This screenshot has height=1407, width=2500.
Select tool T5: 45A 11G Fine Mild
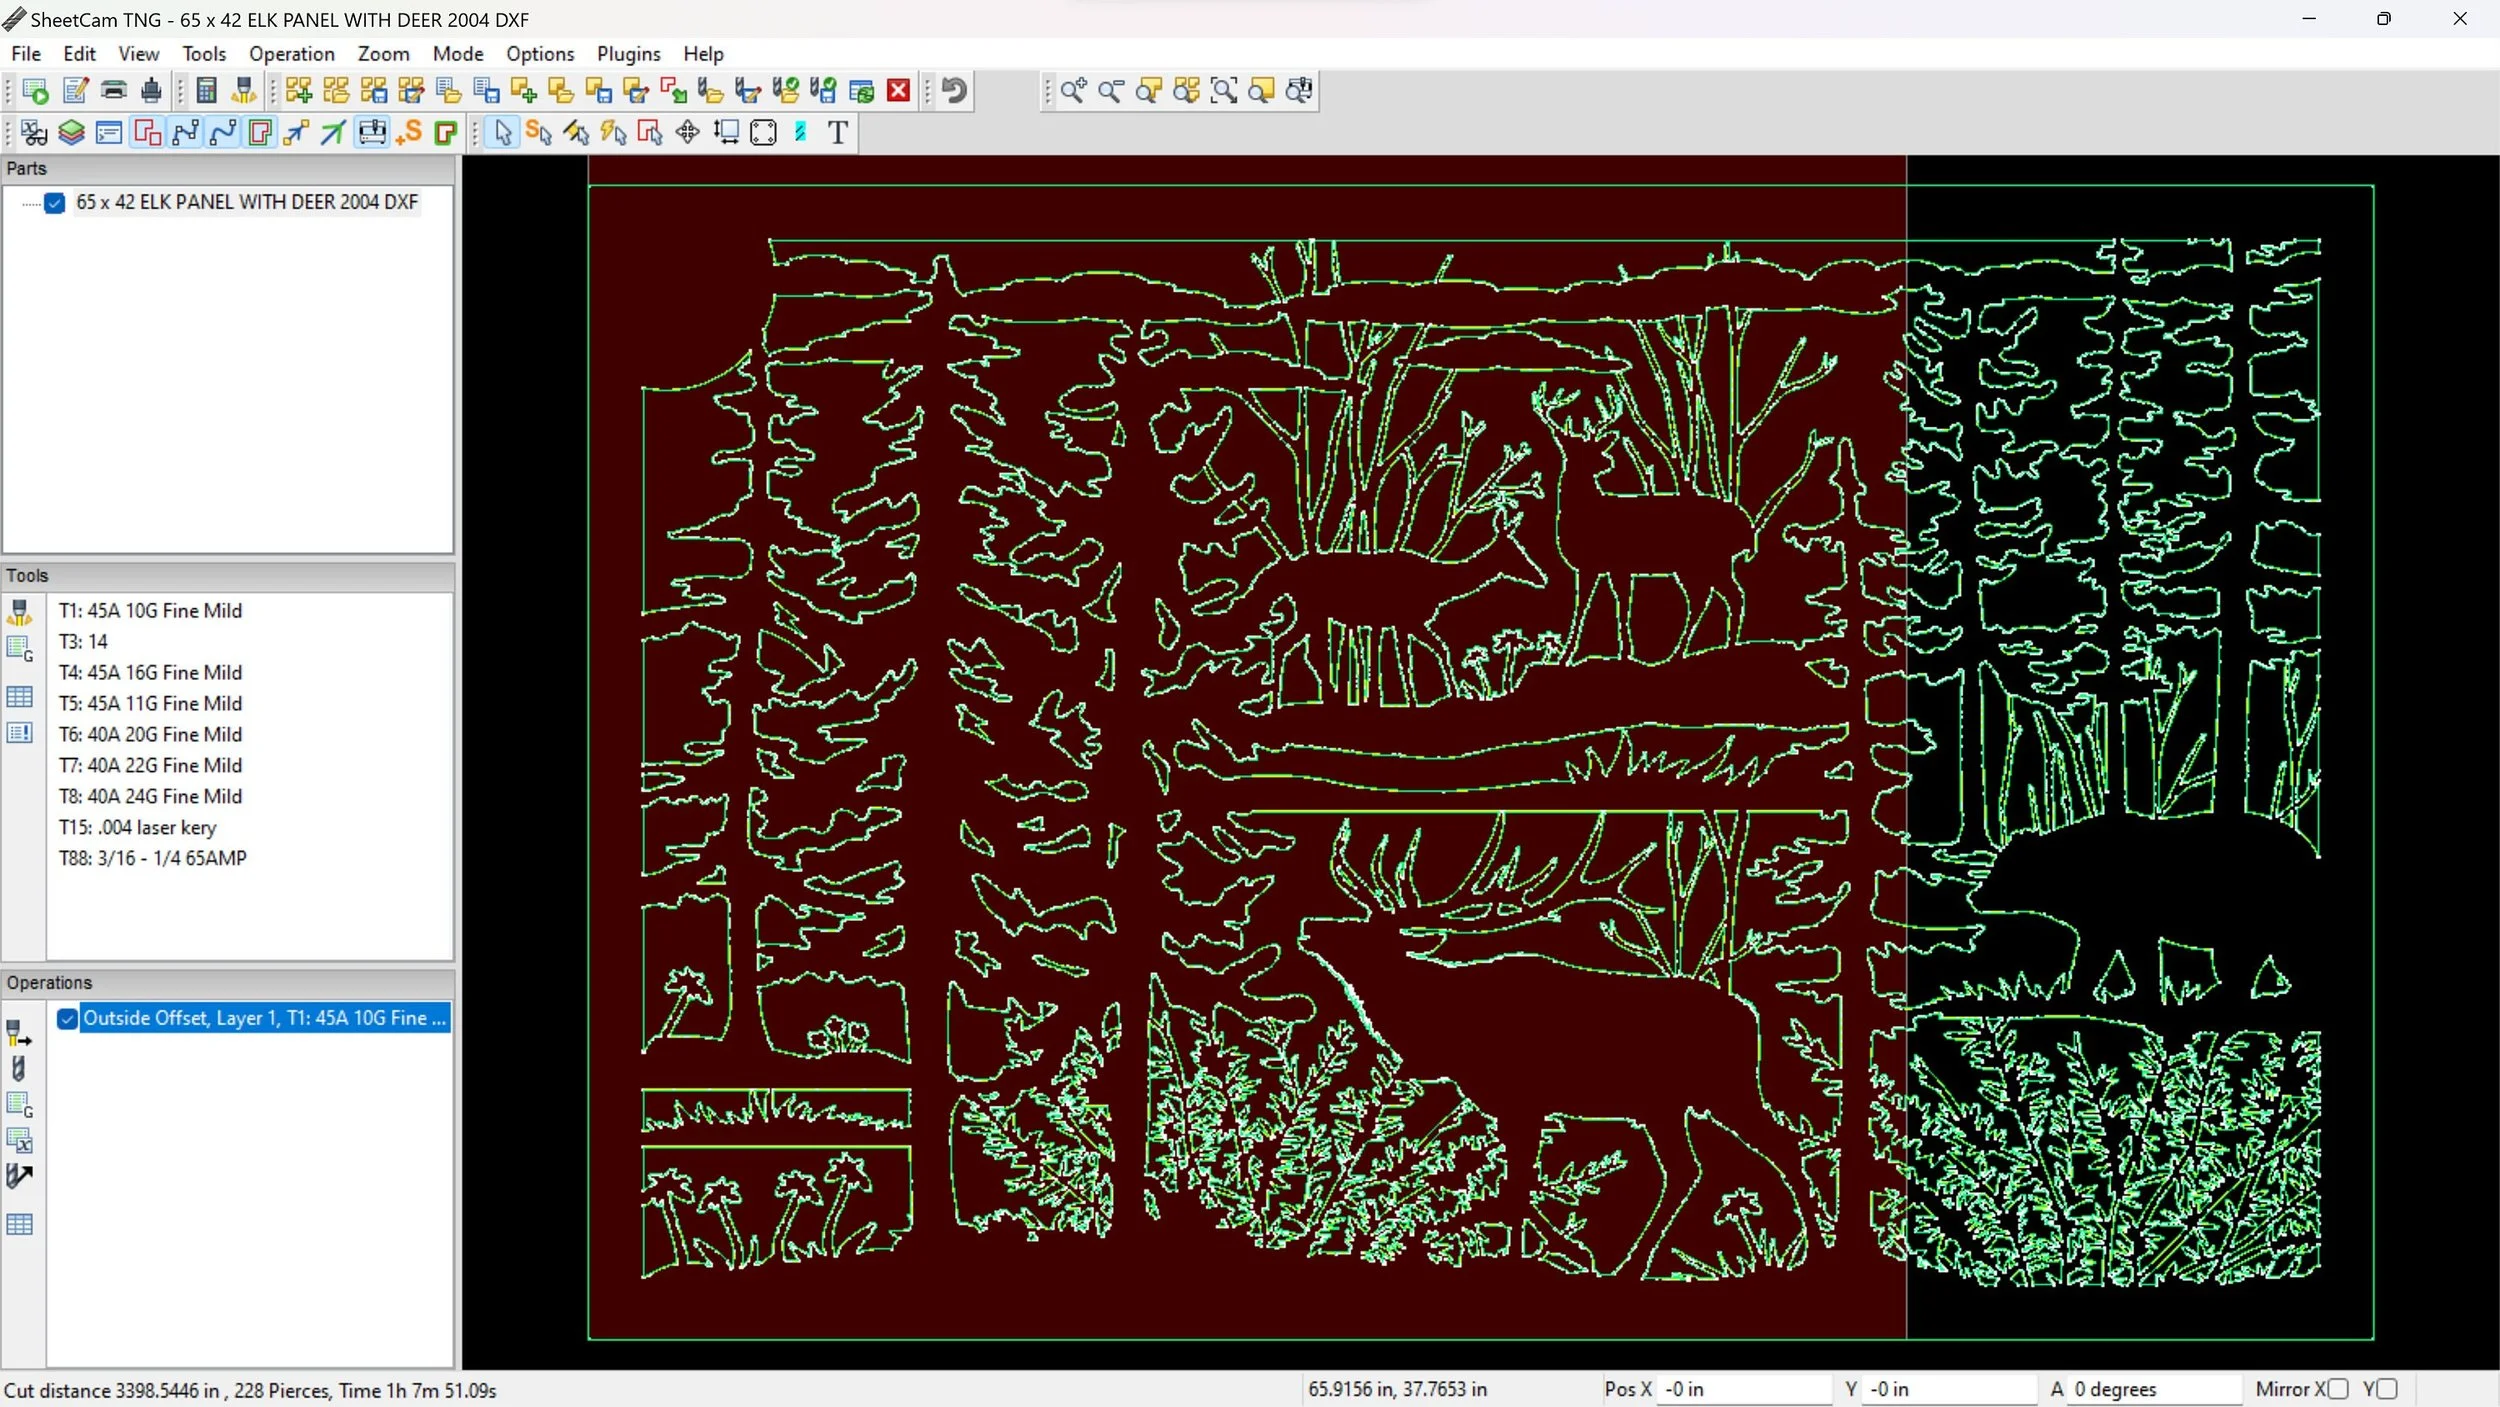tap(150, 704)
